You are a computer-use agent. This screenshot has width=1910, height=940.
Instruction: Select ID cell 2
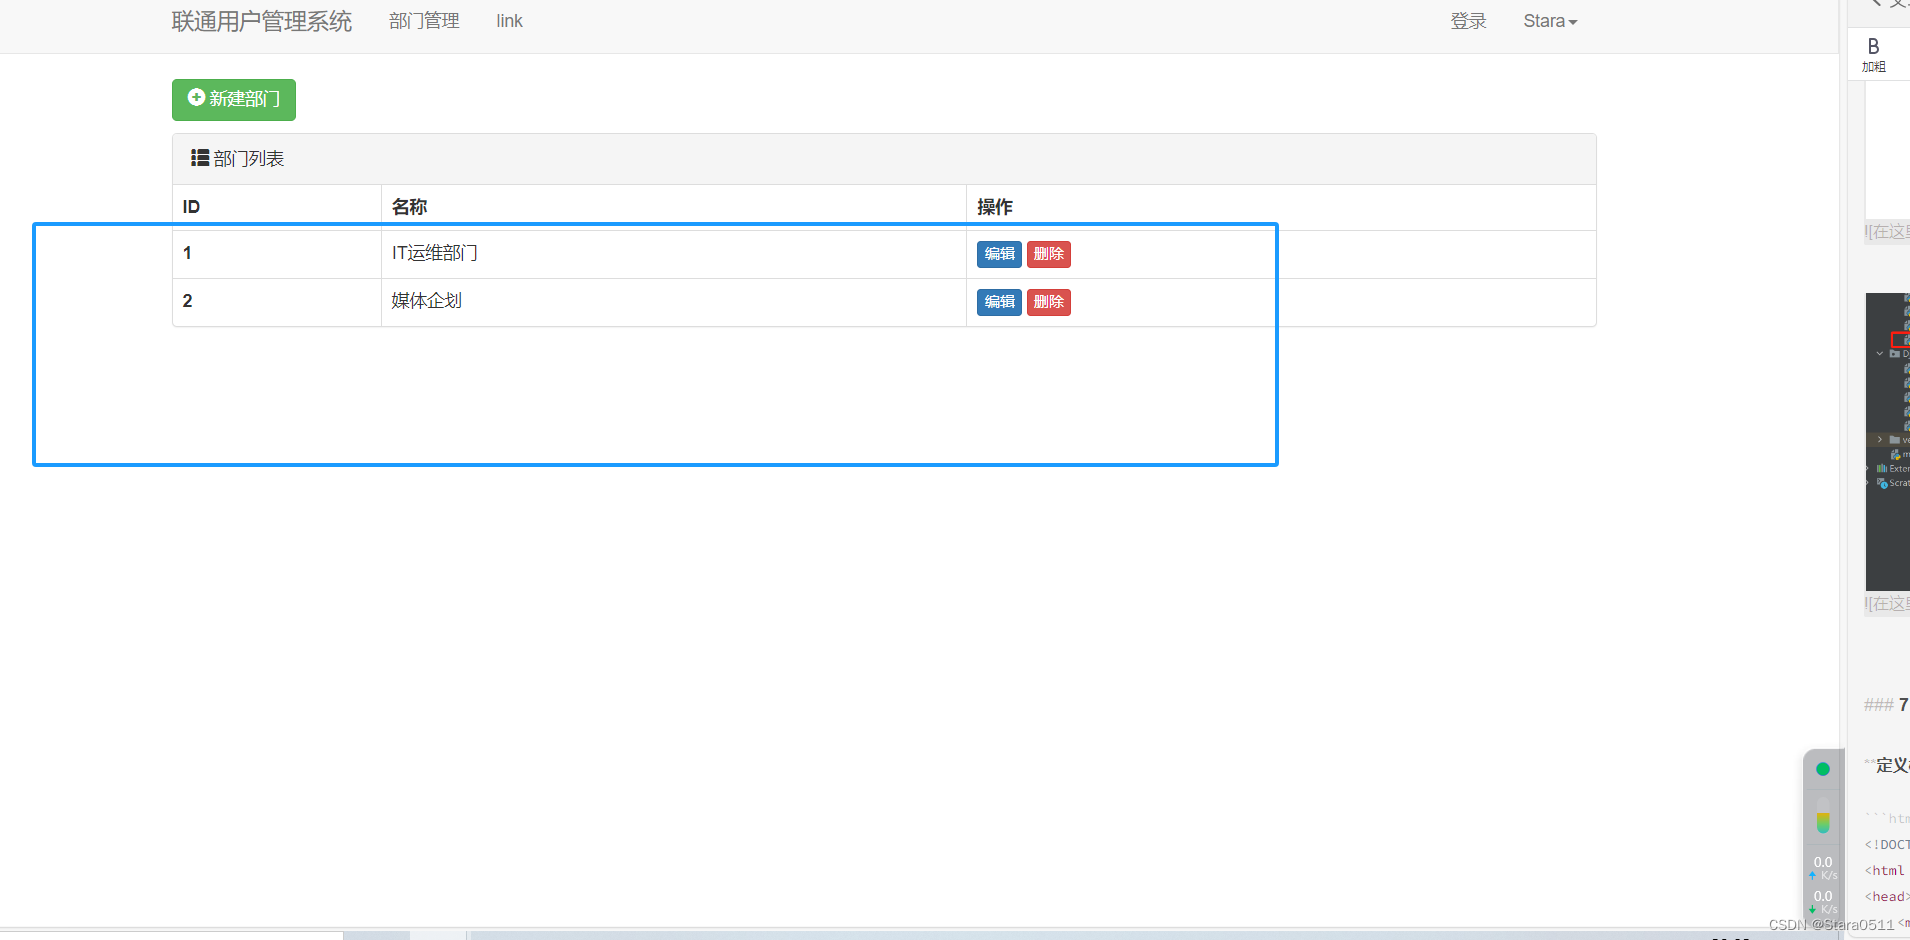277,302
